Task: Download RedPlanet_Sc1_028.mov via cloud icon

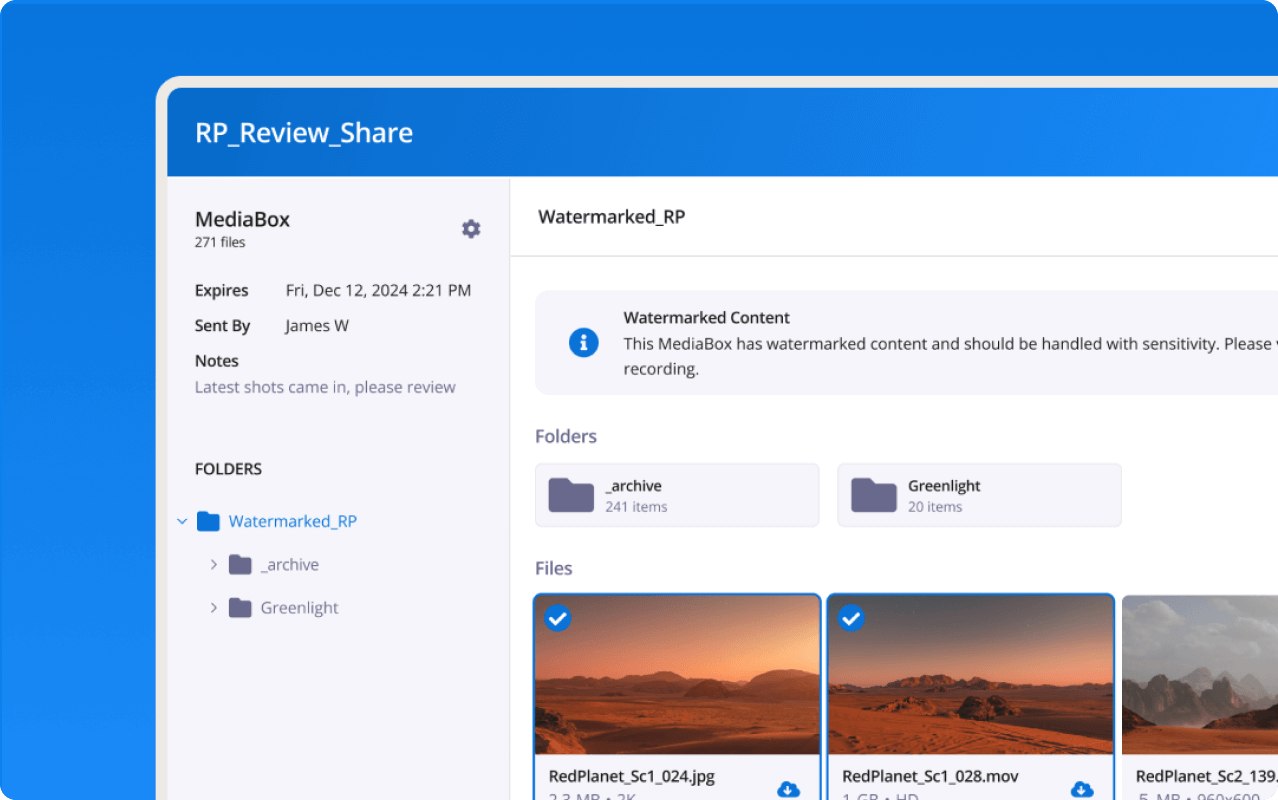Action: 1081,789
